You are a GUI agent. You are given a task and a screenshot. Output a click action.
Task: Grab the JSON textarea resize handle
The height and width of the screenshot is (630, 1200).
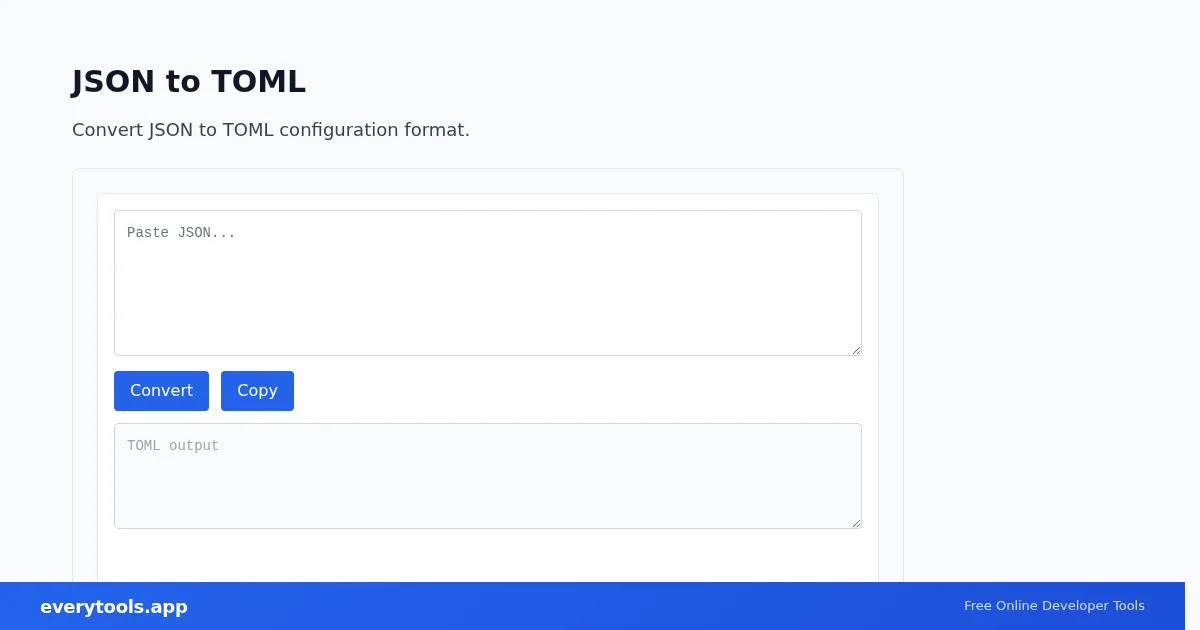(x=856, y=350)
